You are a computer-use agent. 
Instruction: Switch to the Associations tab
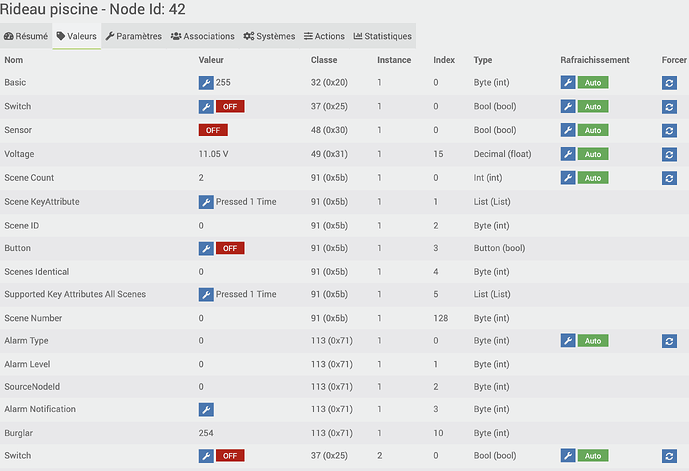click(x=203, y=36)
